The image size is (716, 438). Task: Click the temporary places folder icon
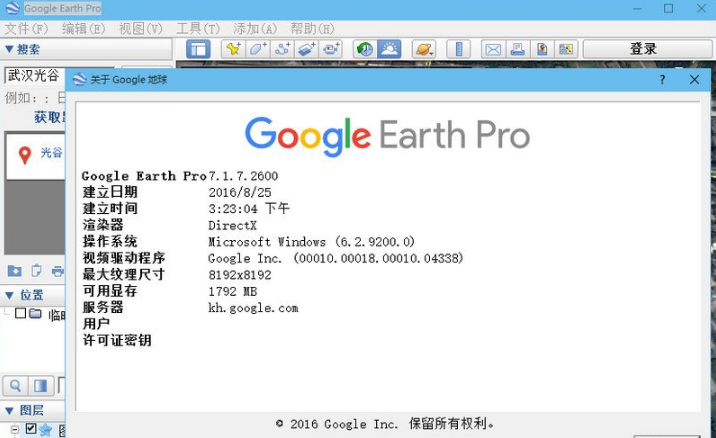pos(36,313)
